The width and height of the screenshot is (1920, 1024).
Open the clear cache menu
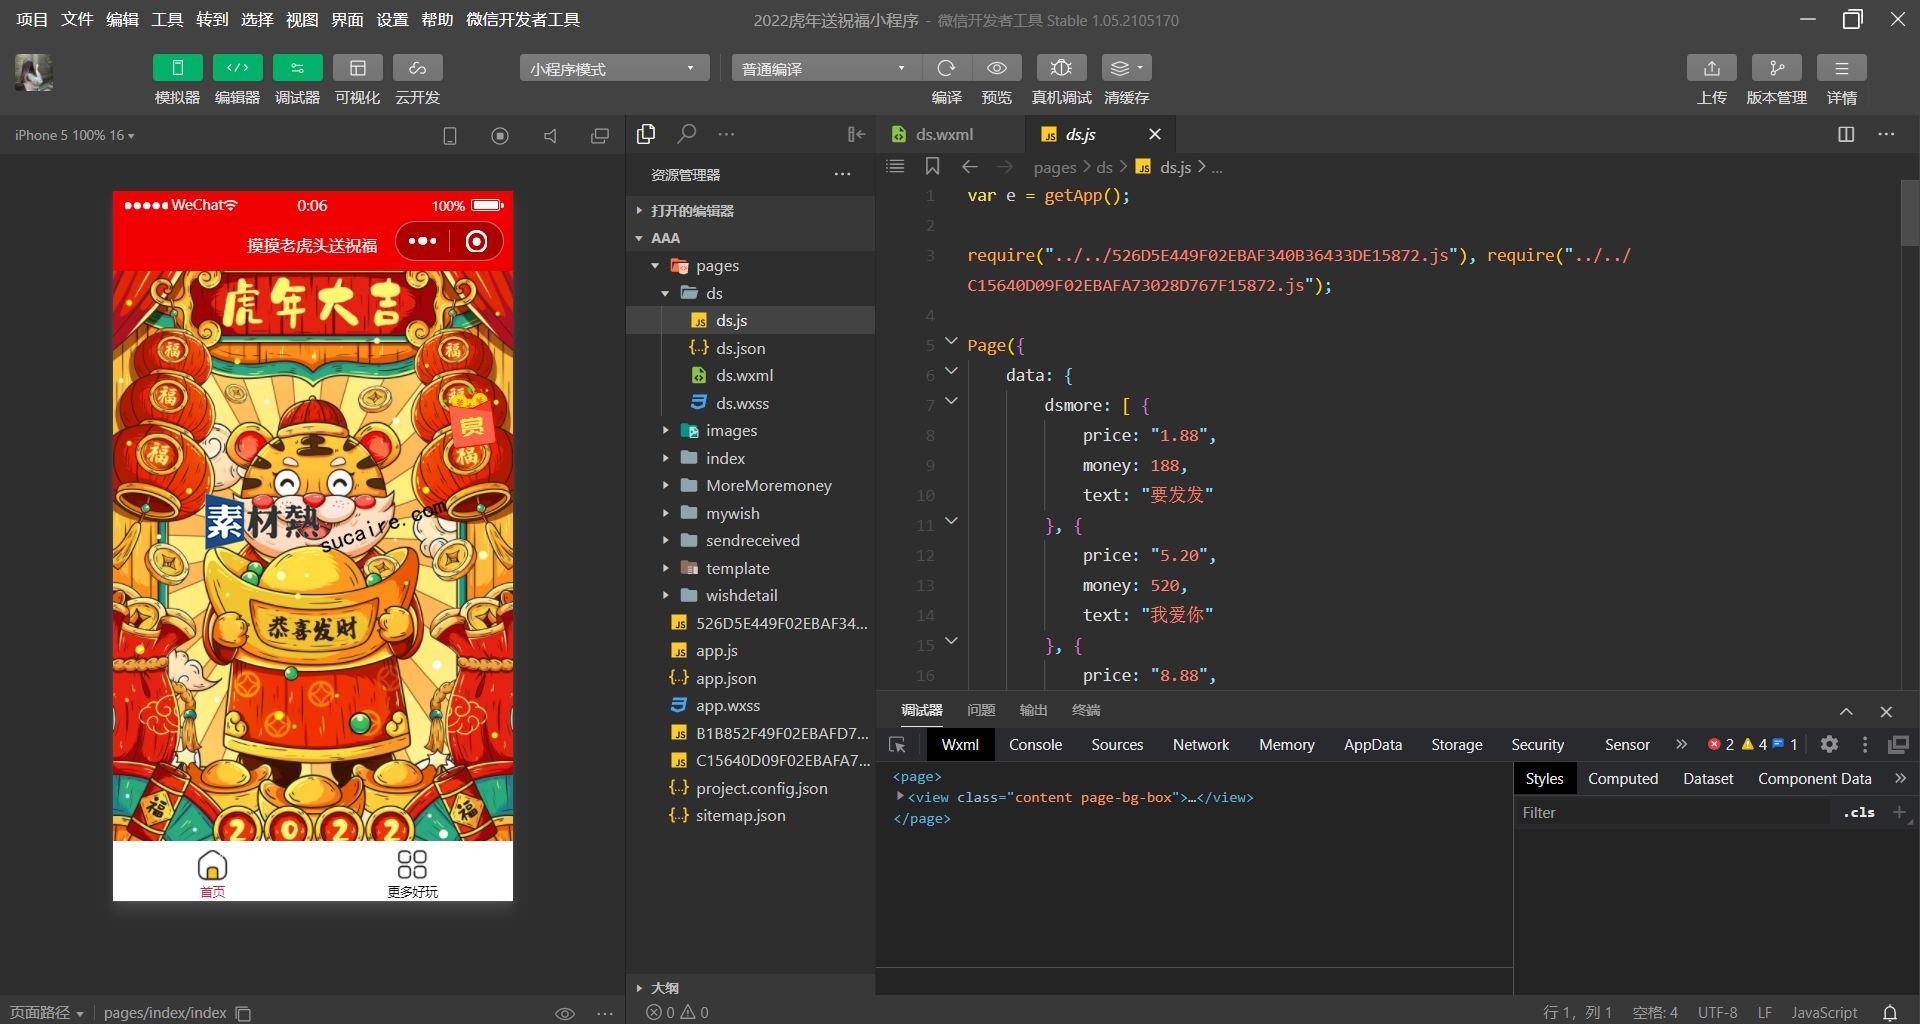pyautogui.click(x=1126, y=68)
